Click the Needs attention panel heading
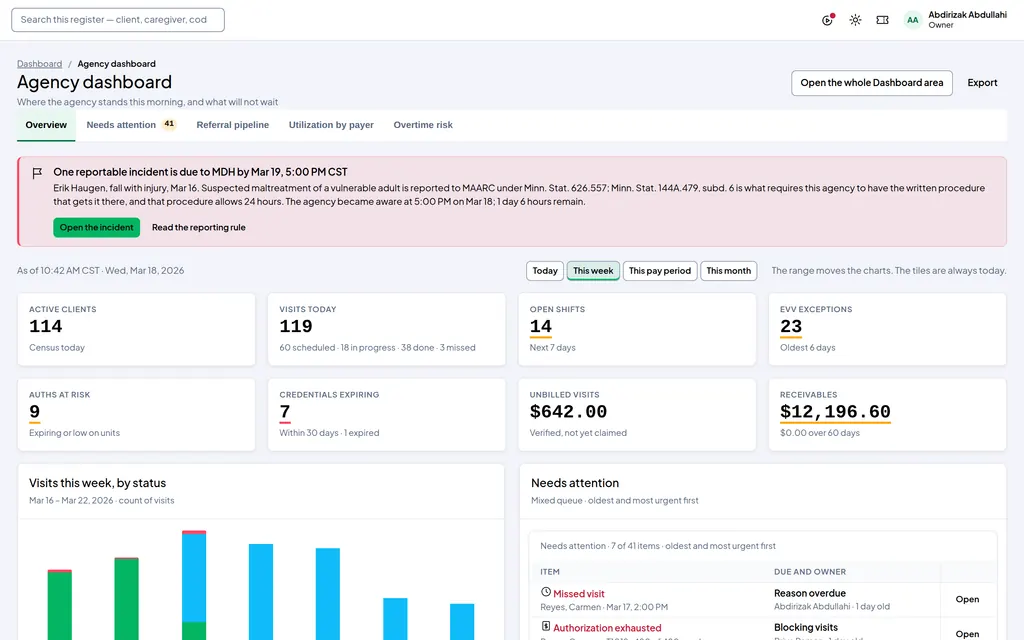1024x640 pixels. [x=575, y=483]
